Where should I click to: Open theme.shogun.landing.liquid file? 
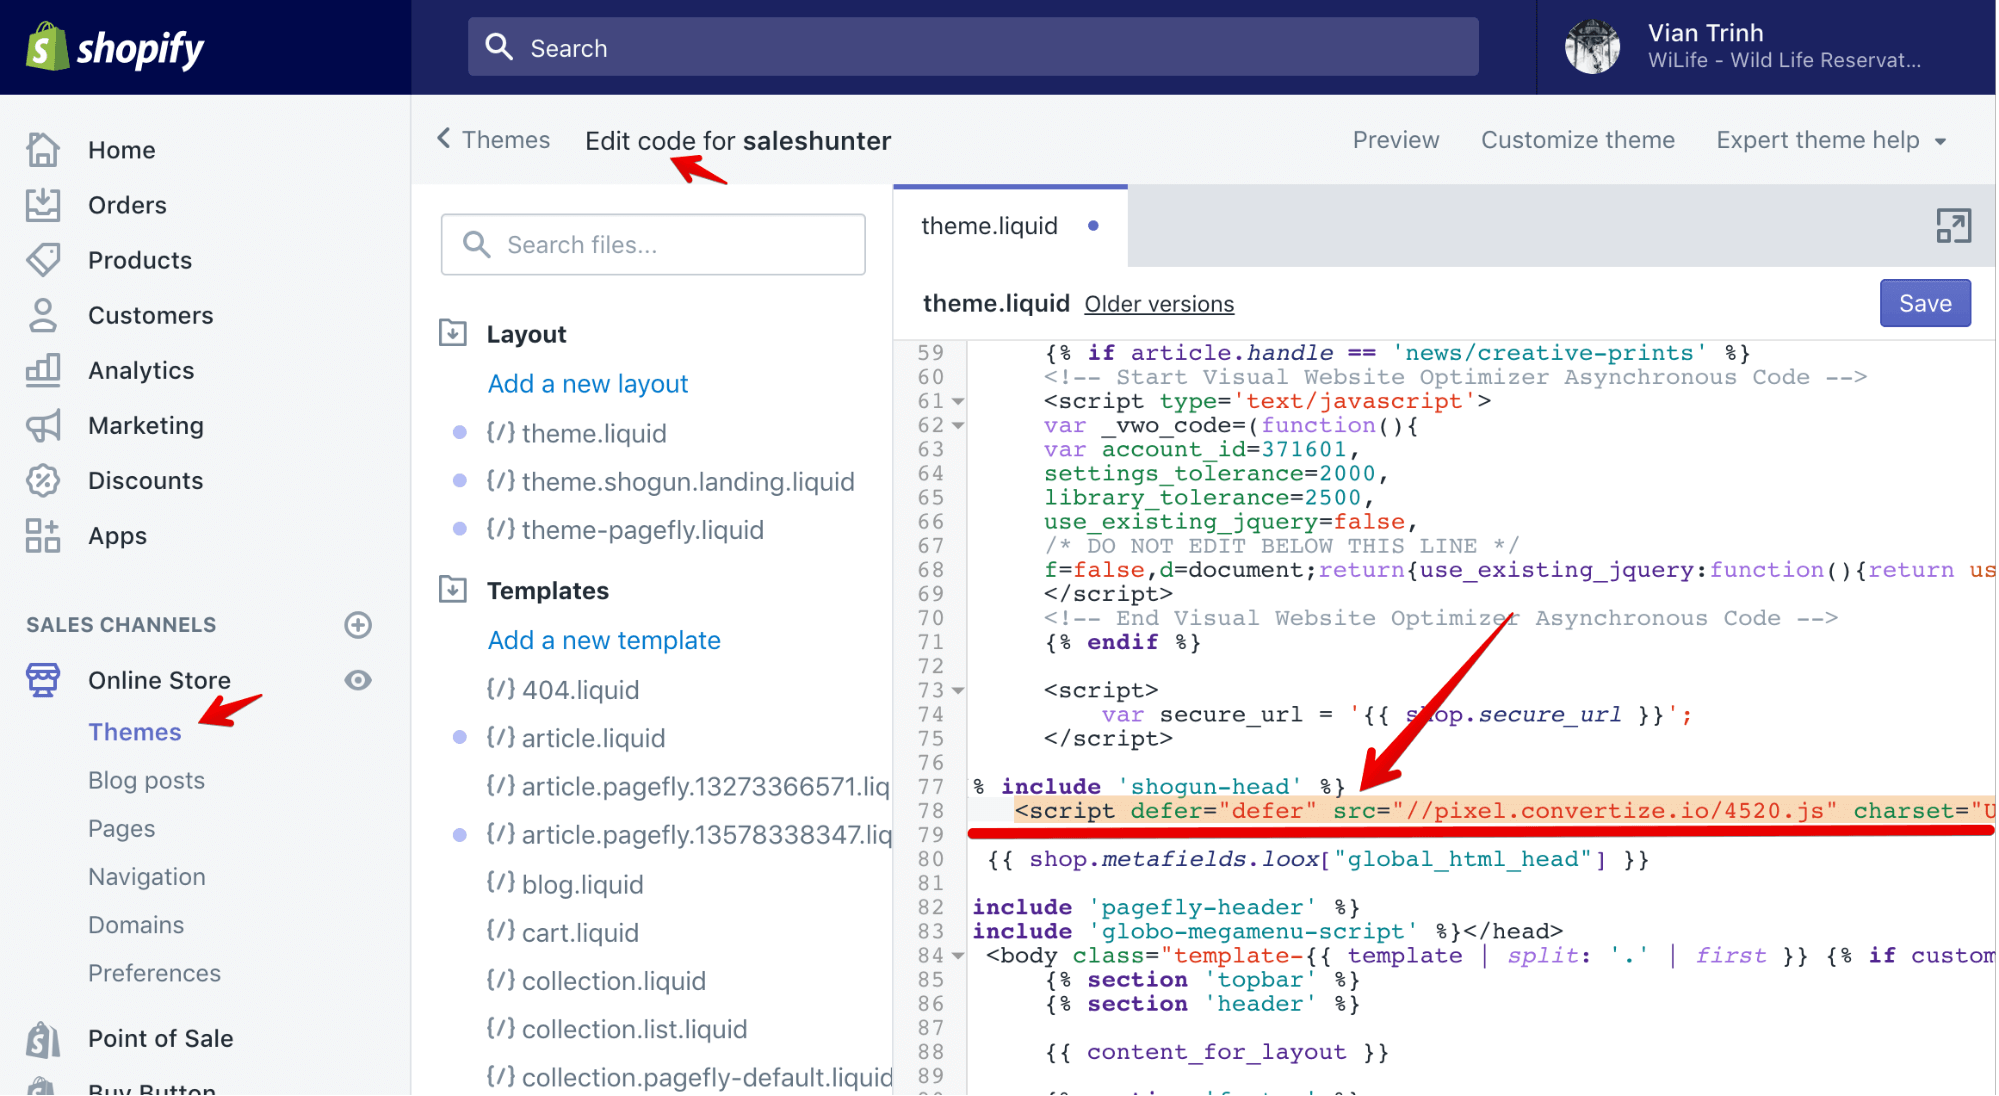coord(670,482)
